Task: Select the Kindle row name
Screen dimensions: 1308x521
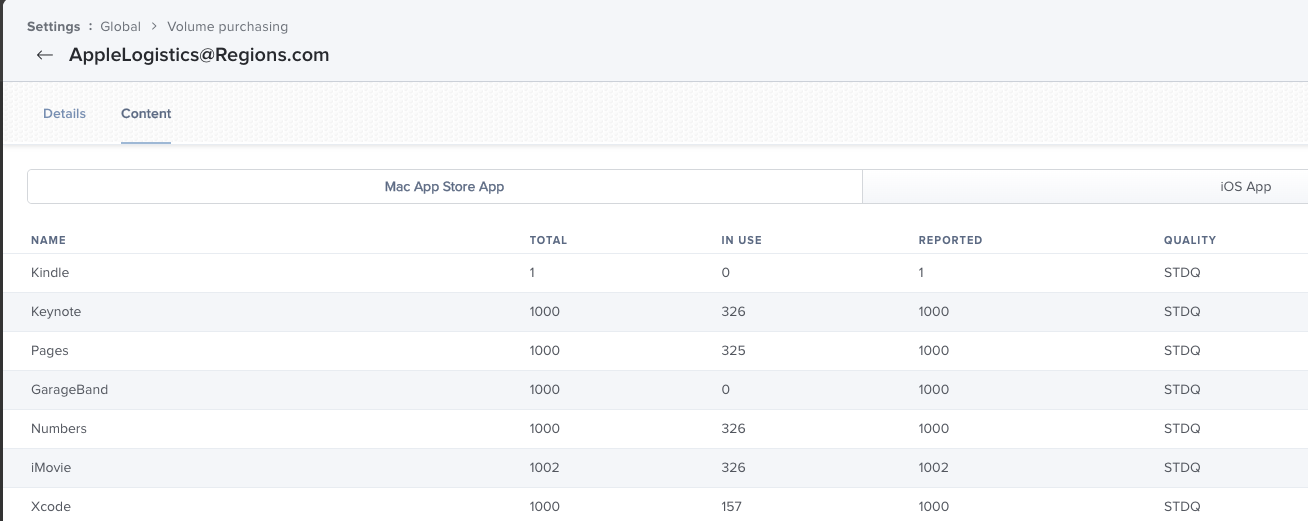Action: click(50, 273)
